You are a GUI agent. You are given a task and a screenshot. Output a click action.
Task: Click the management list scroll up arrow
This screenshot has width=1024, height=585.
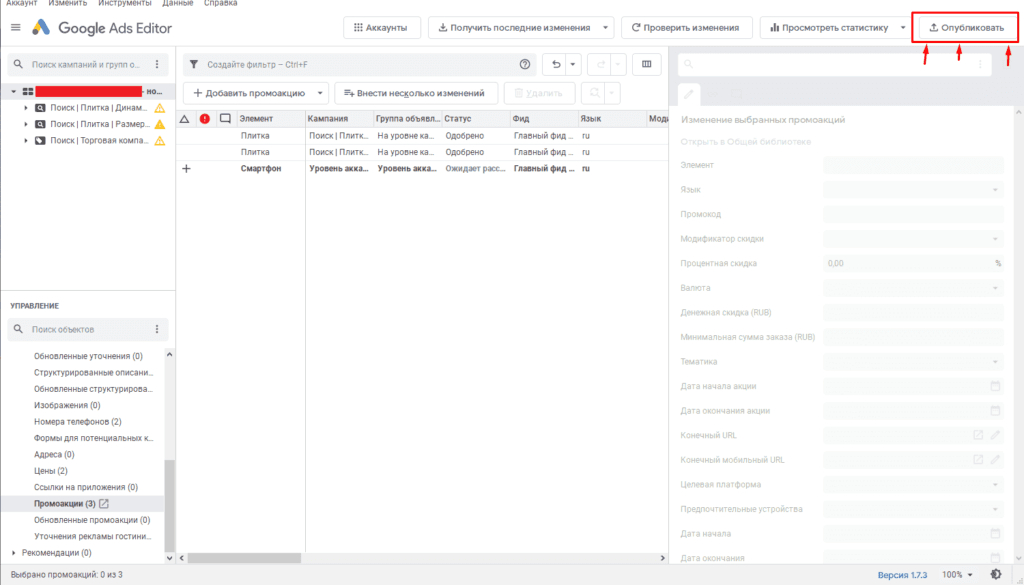[x=170, y=355]
